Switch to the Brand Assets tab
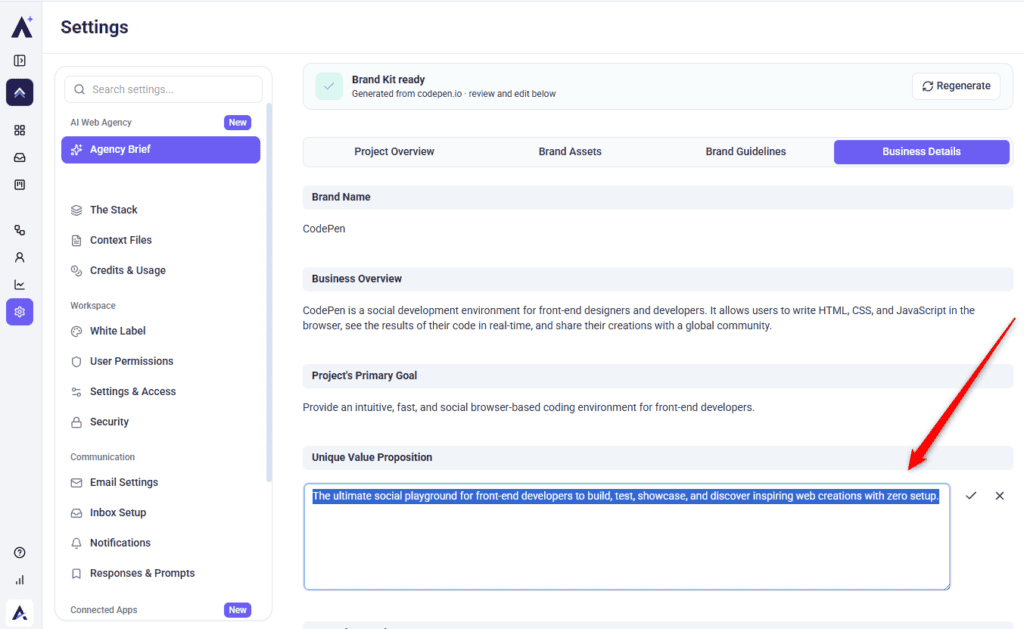 pyautogui.click(x=570, y=152)
